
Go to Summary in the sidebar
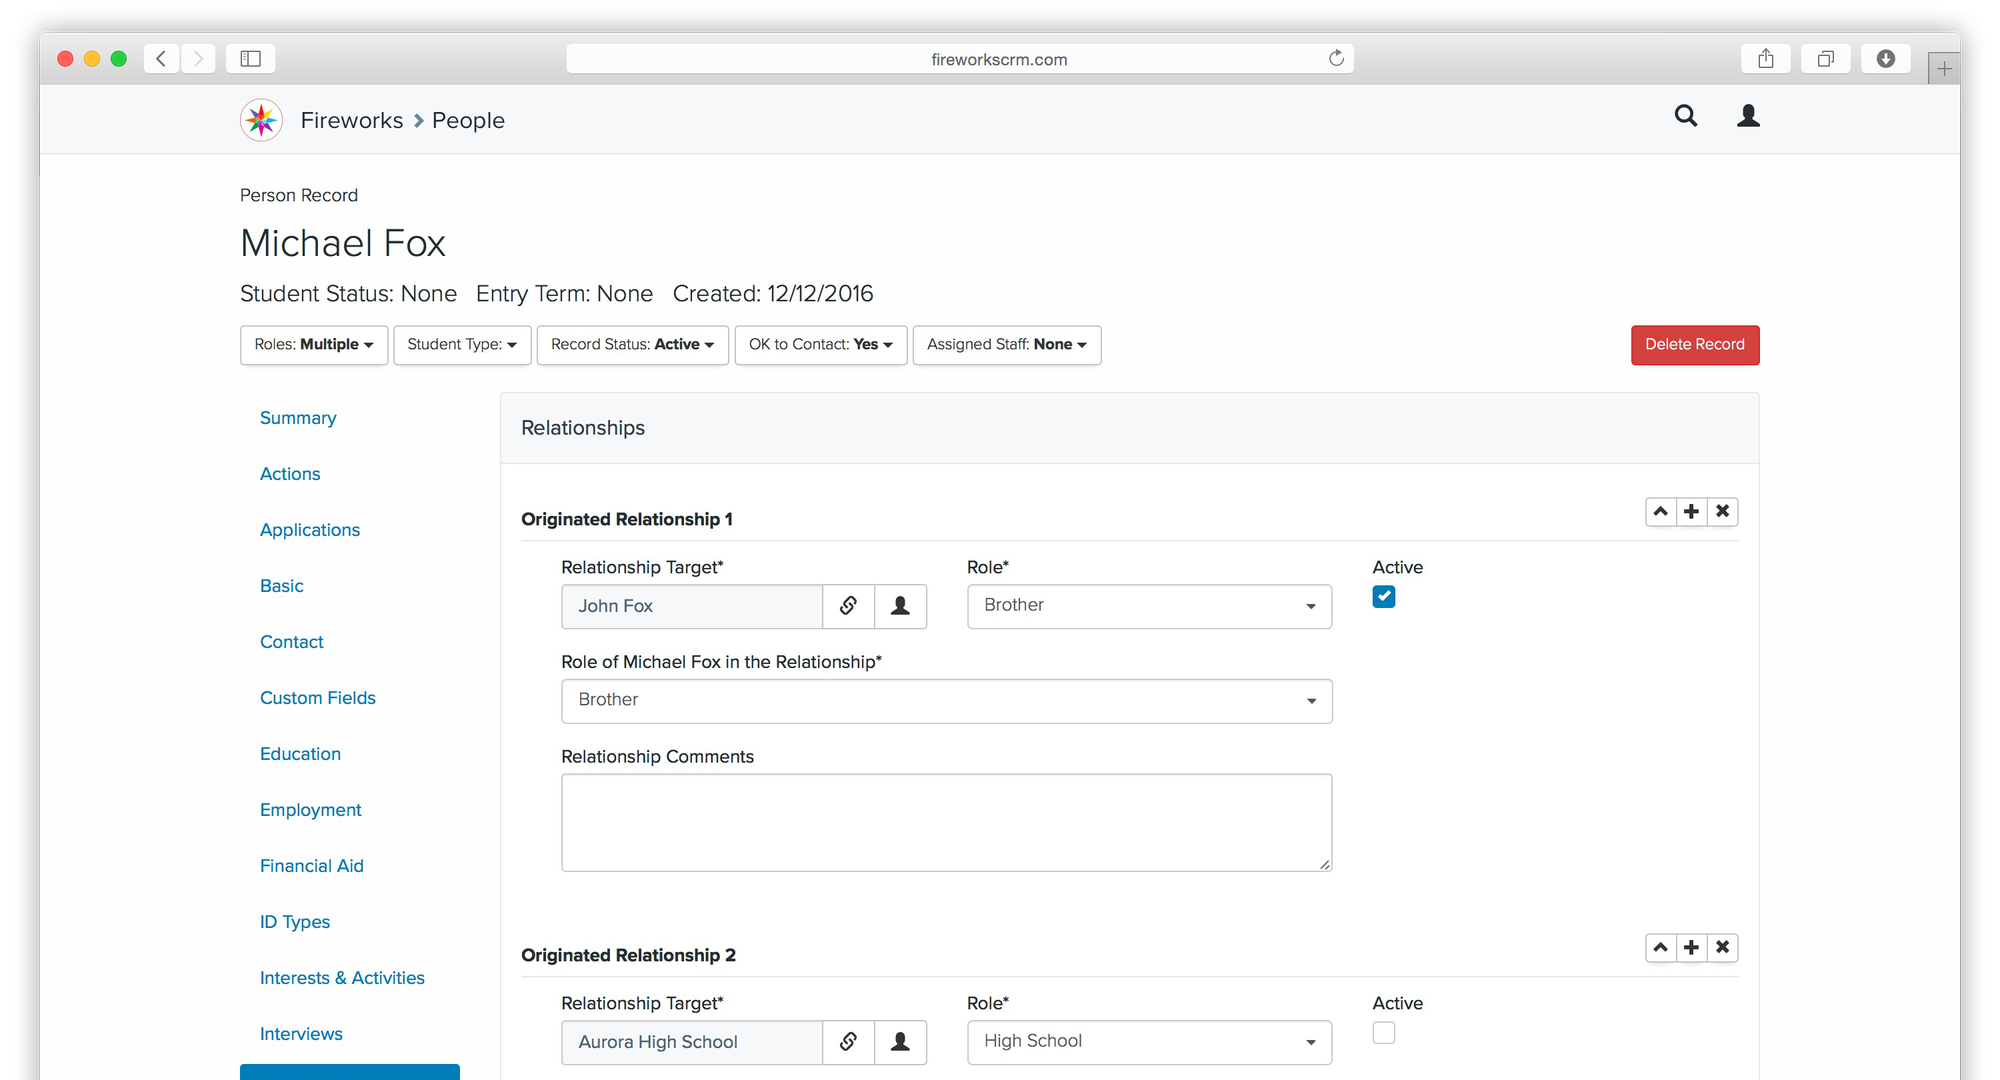pos(298,418)
